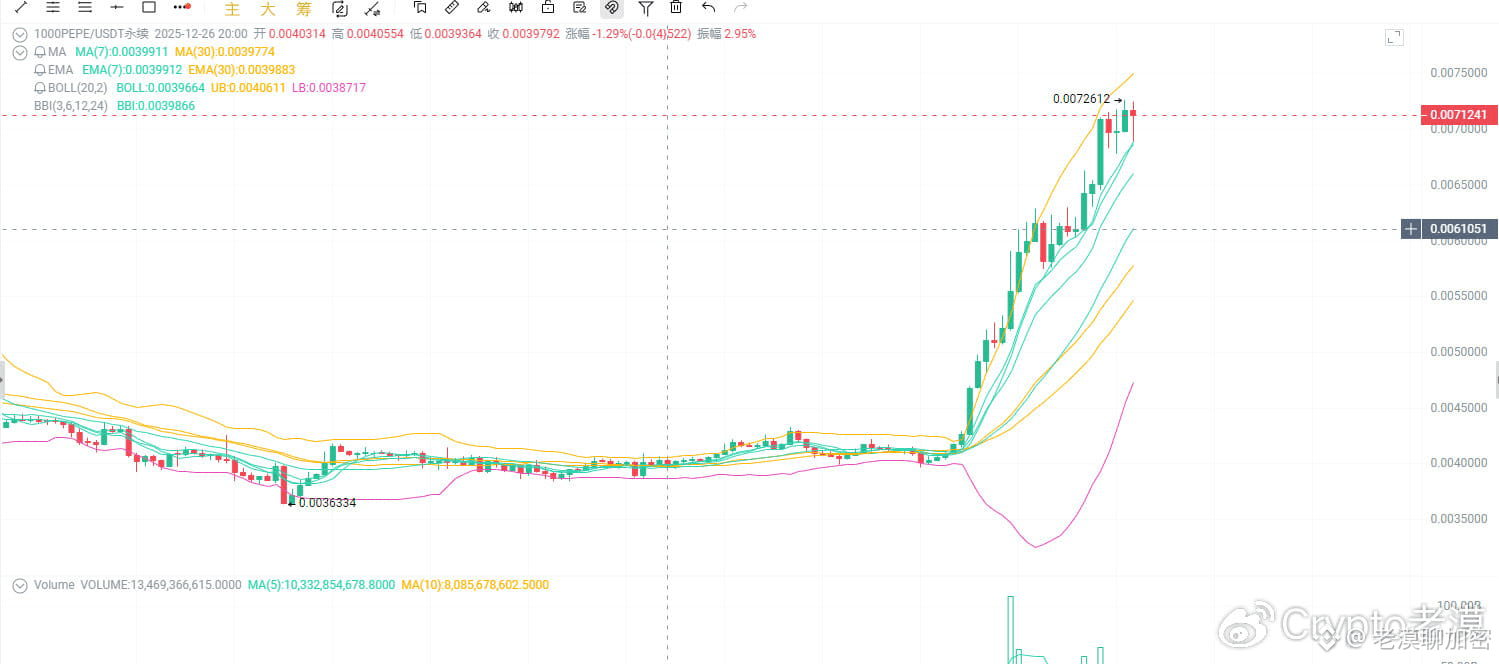Image resolution: width=1499 pixels, height=664 pixels.
Task: Open the EMA indicator label settings
Action: point(60,70)
